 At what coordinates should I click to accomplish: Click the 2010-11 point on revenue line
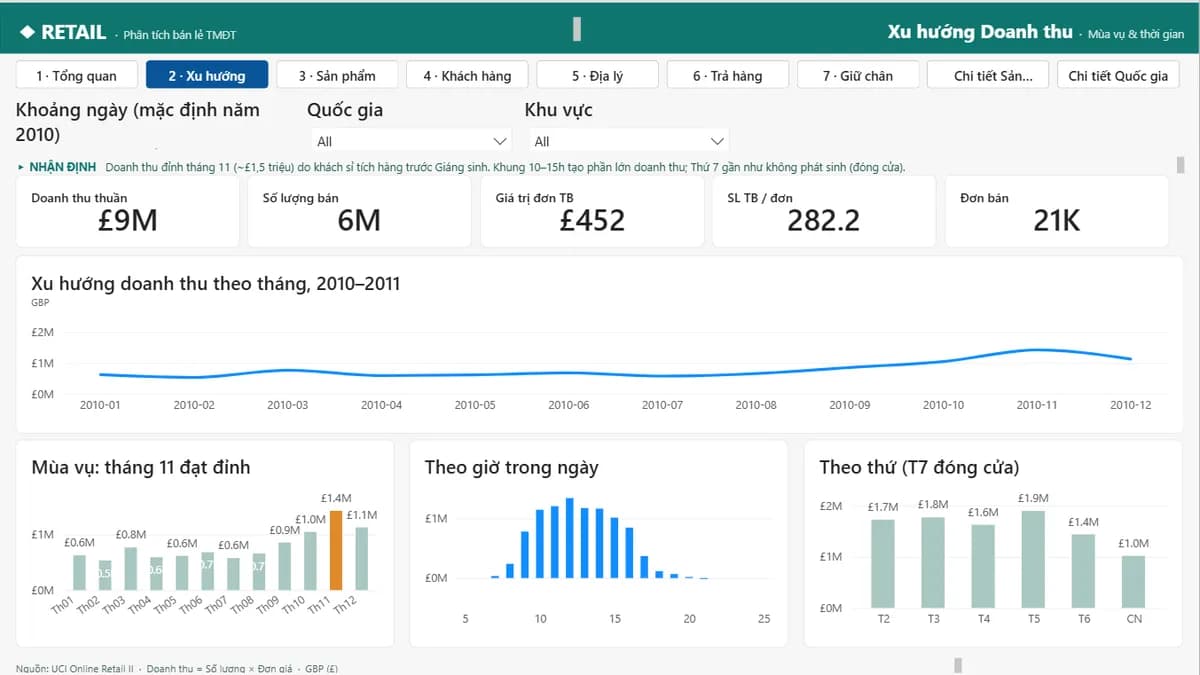(1037, 349)
